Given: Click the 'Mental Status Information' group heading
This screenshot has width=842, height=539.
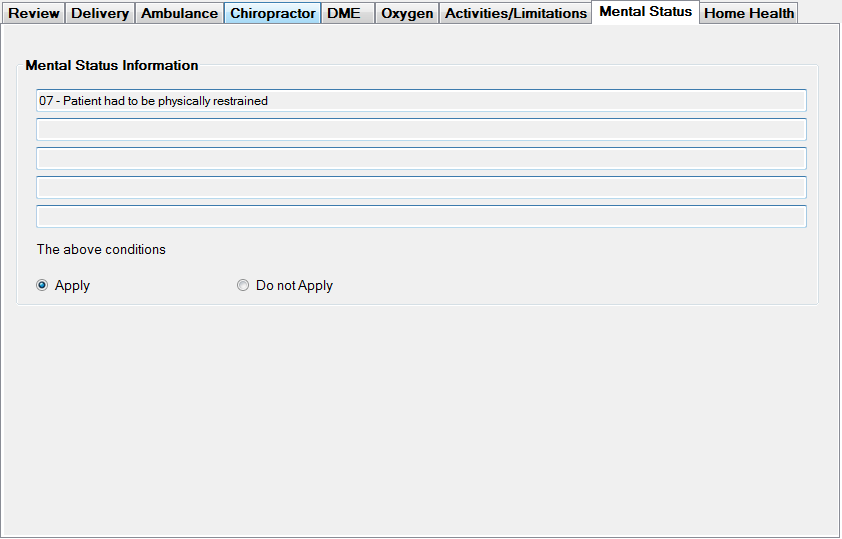Looking at the screenshot, I should click(112, 65).
